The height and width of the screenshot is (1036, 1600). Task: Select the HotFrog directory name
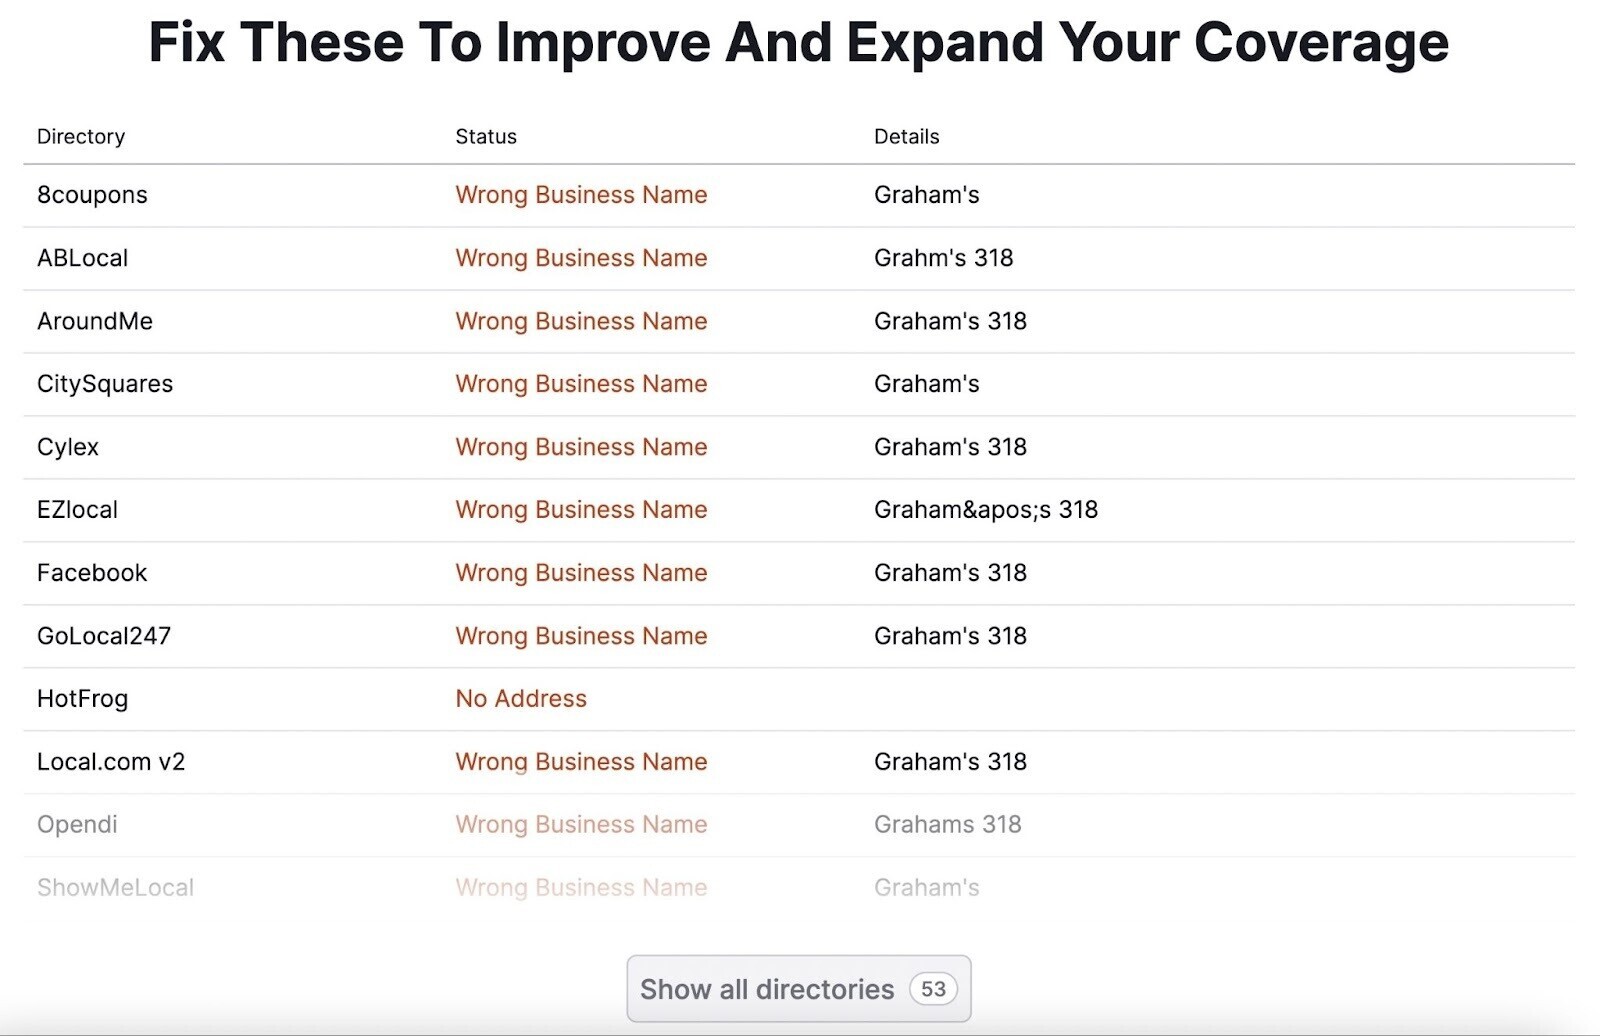[82, 699]
